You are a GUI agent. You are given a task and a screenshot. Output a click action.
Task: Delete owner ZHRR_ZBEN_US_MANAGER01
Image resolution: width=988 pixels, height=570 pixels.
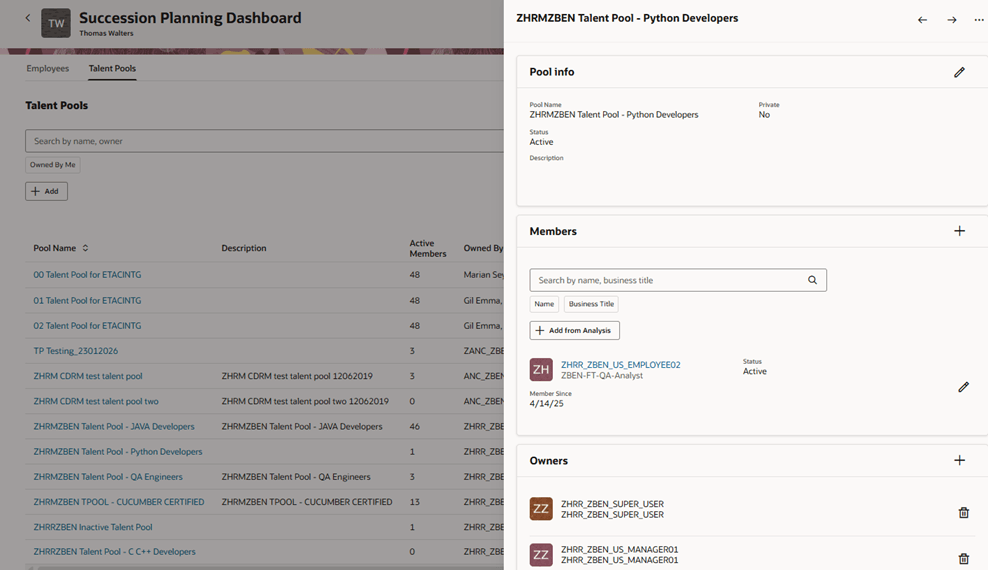[963, 558]
